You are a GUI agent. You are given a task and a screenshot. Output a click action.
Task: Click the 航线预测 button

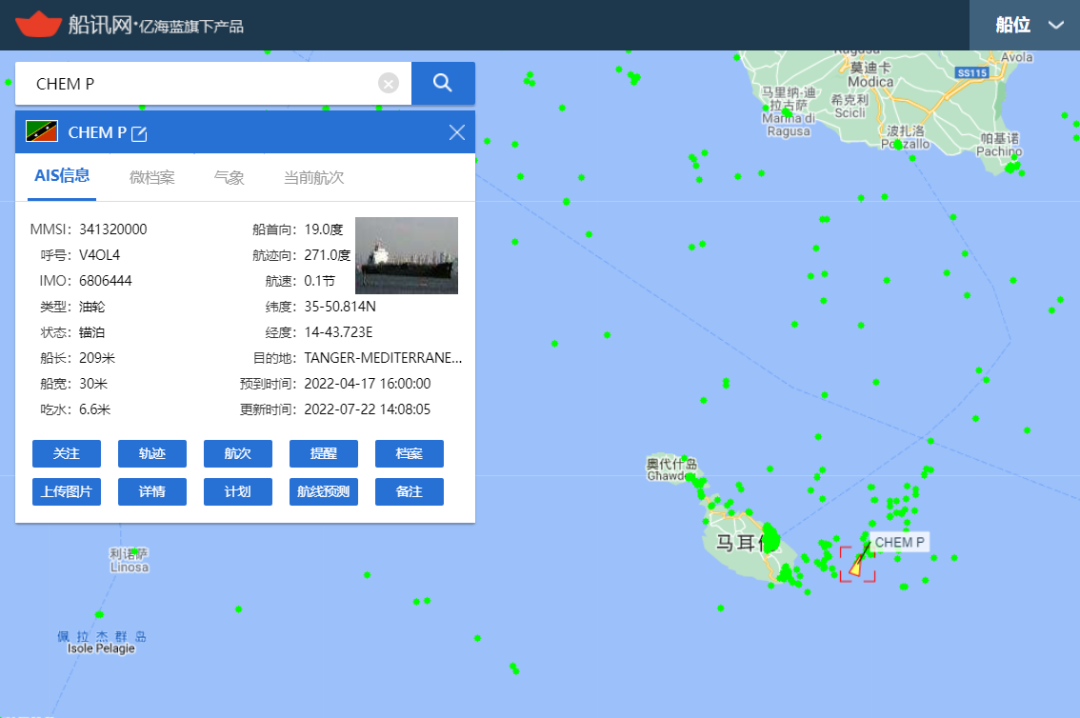[x=323, y=492]
